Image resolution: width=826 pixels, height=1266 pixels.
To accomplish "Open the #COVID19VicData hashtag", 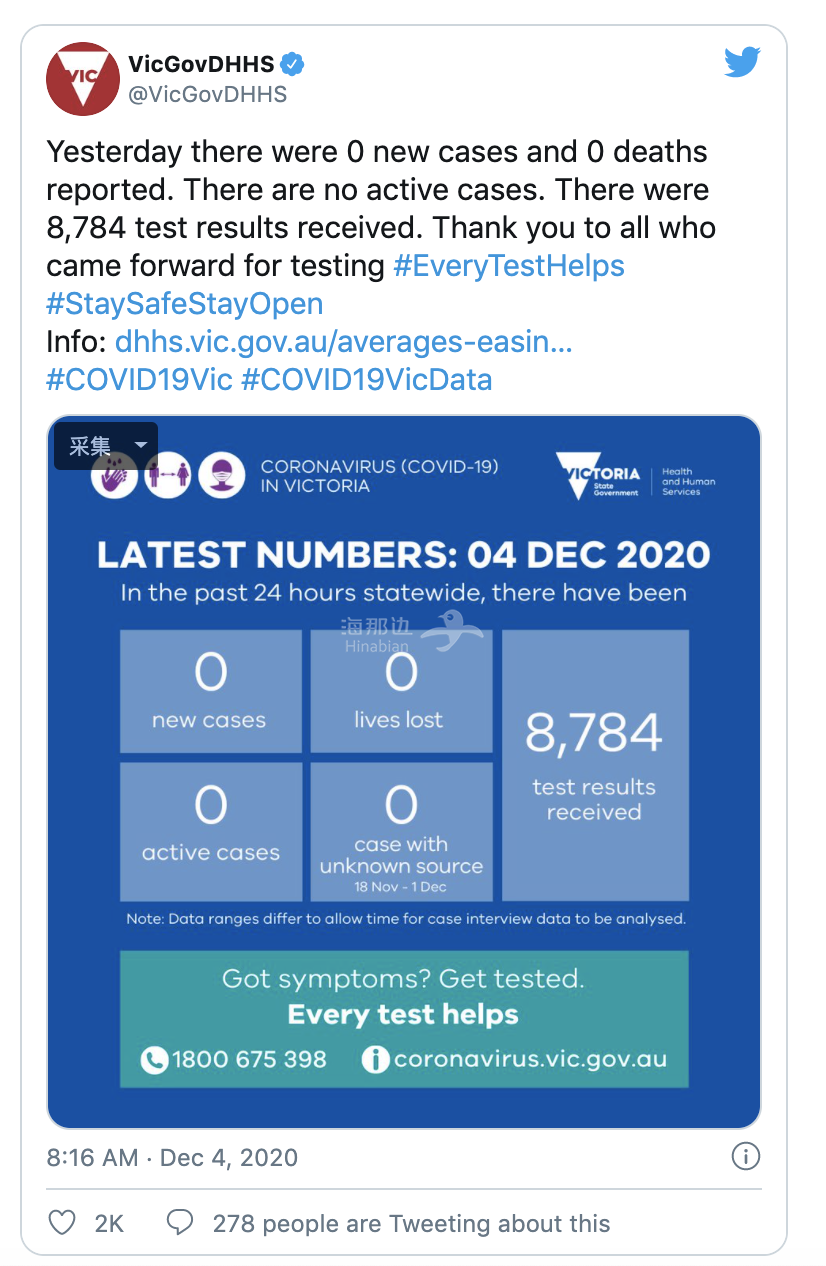I will click(x=366, y=380).
